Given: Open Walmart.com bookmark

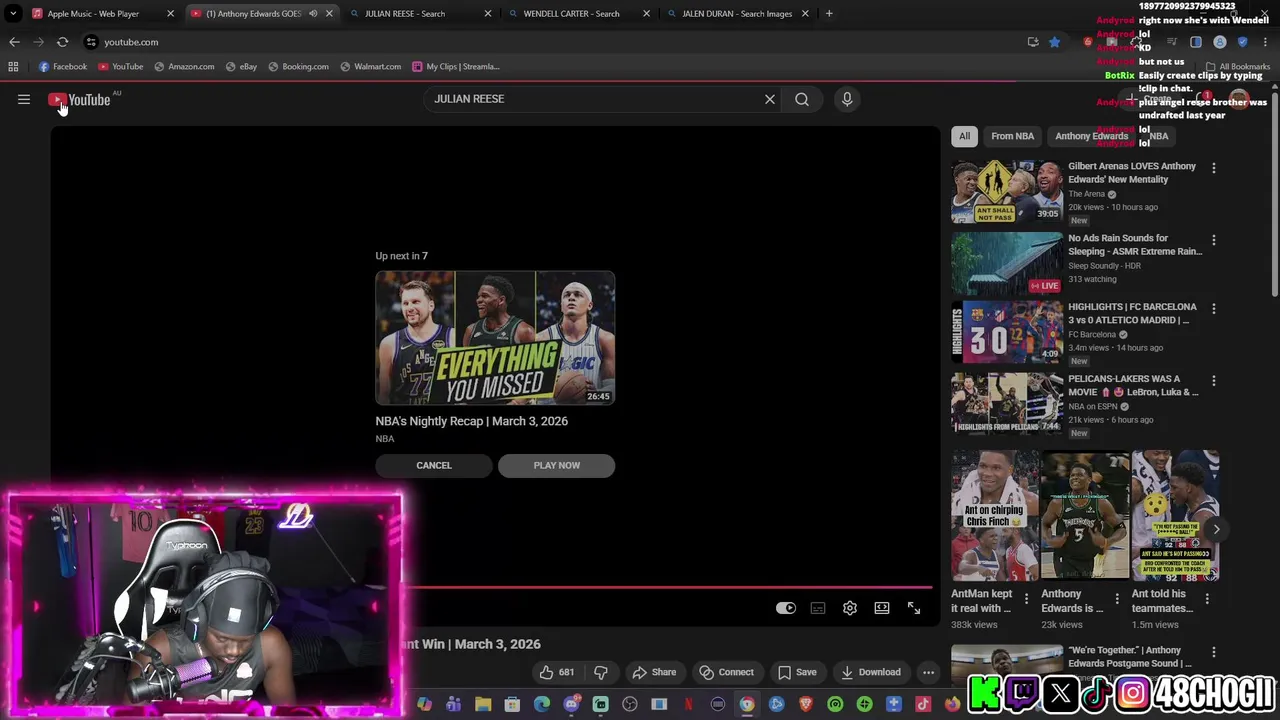Looking at the screenshot, I should tap(370, 66).
